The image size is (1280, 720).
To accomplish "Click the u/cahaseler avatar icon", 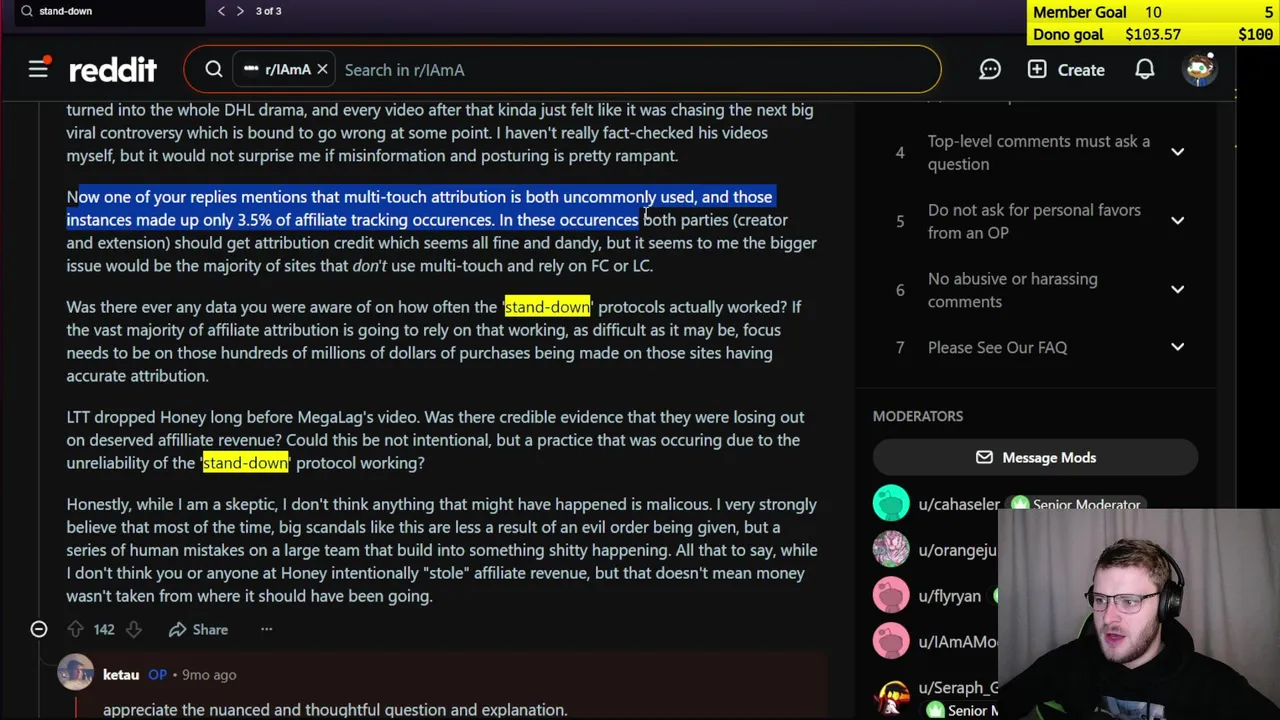I will (891, 504).
